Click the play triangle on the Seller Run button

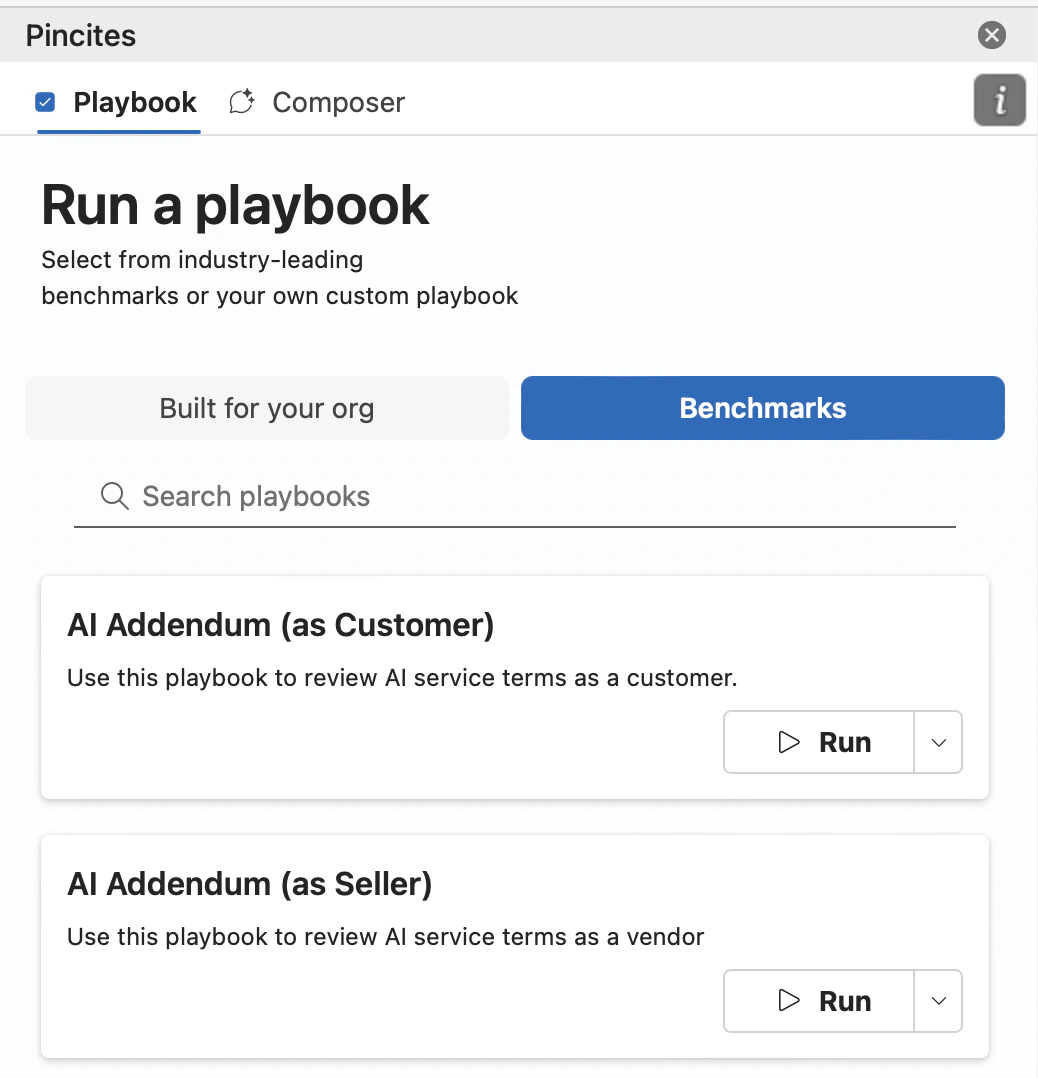click(790, 1001)
